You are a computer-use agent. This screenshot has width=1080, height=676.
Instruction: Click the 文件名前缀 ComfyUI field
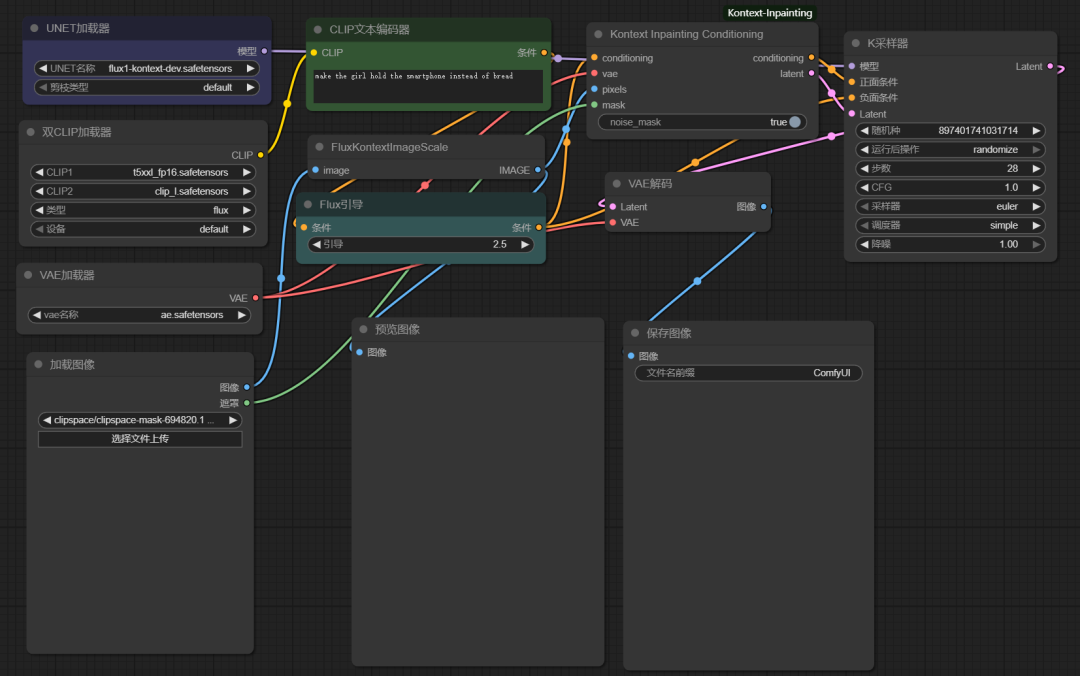[x=748, y=373]
